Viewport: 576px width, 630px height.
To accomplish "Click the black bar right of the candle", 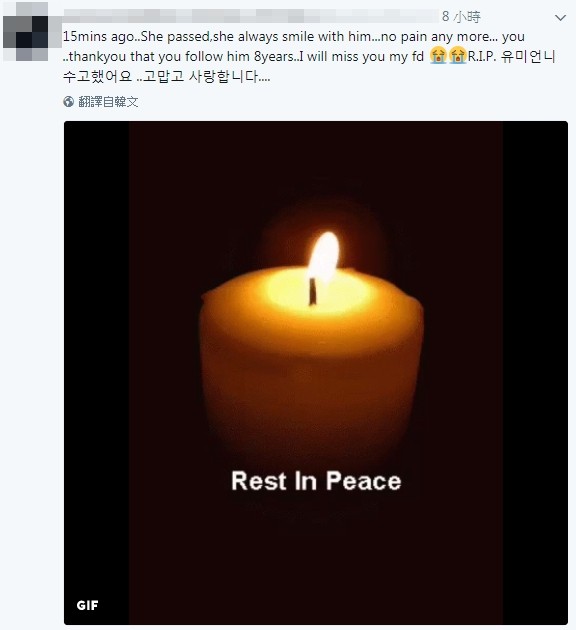I will 535,373.
